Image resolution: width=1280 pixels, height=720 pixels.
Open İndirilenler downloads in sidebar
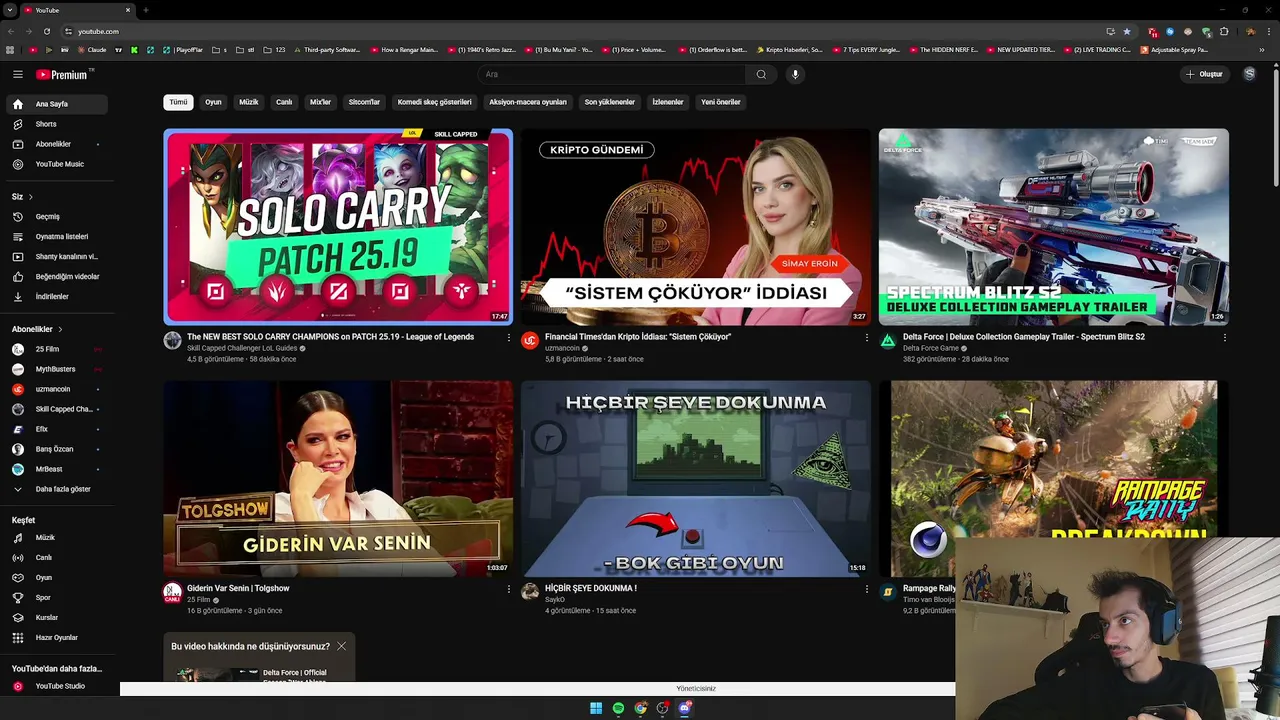click(57, 296)
